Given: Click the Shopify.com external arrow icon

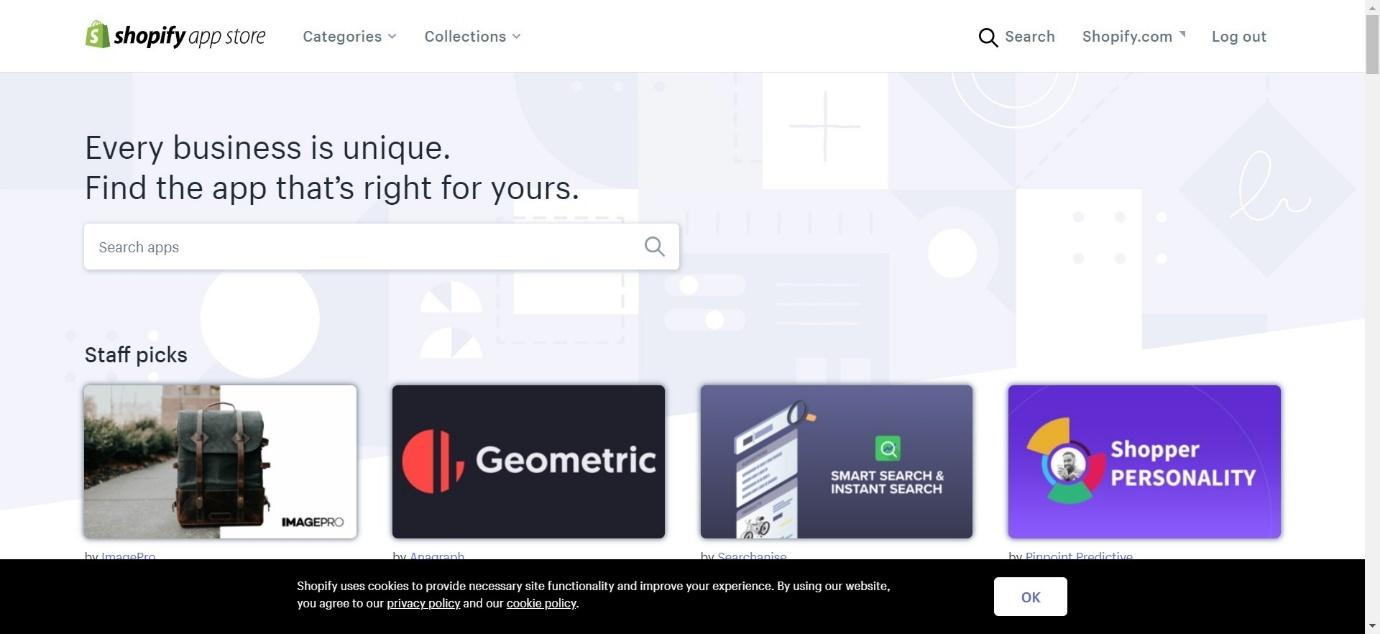Looking at the screenshot, I should [1182, 33].
